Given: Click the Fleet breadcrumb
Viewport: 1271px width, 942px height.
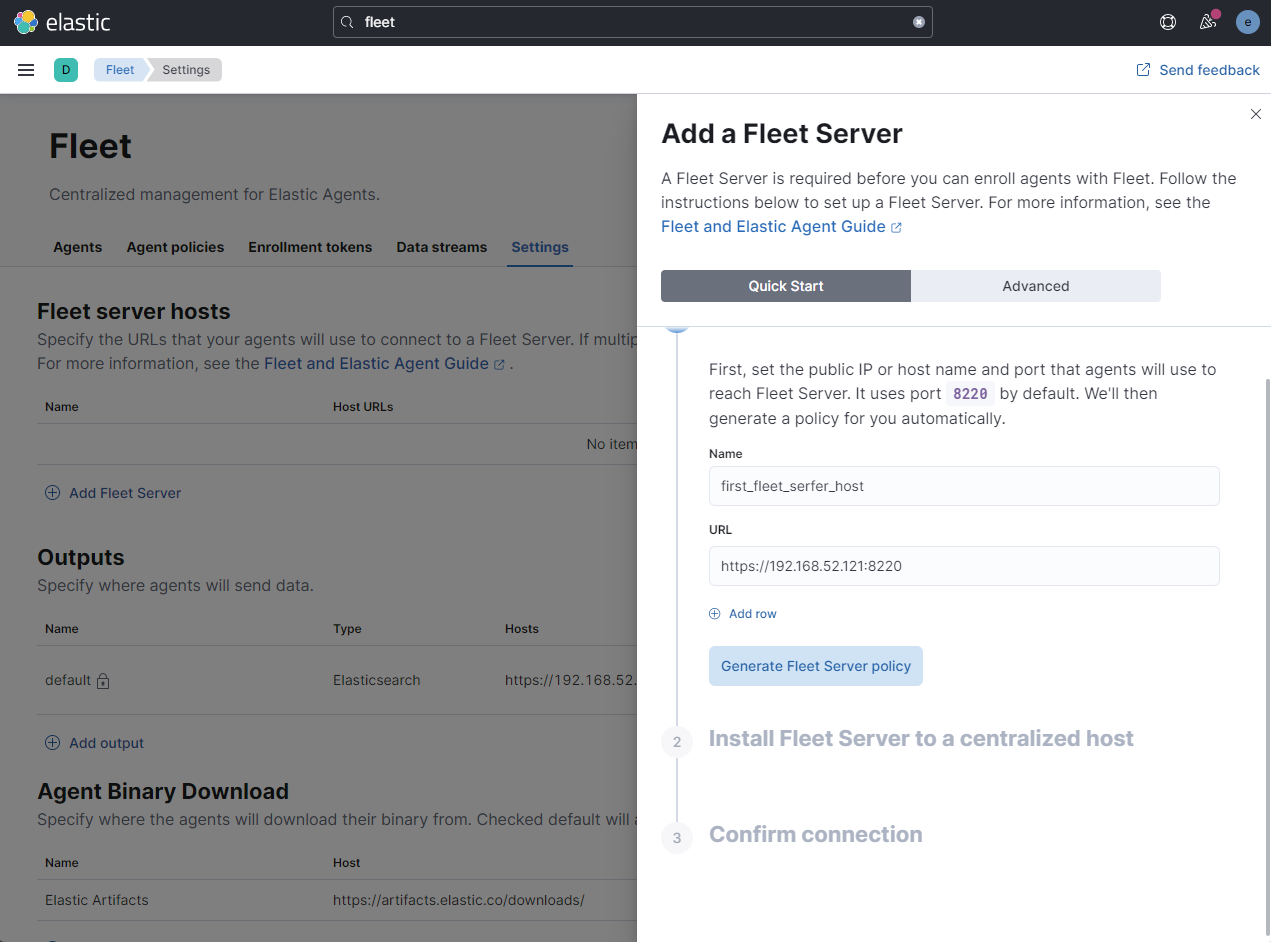Looking at the screenshot, I should [x=120, y=70].
